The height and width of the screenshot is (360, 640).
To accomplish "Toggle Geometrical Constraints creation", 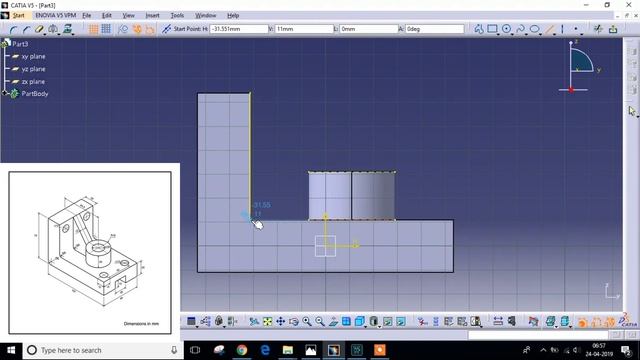I will click(137, 29).
